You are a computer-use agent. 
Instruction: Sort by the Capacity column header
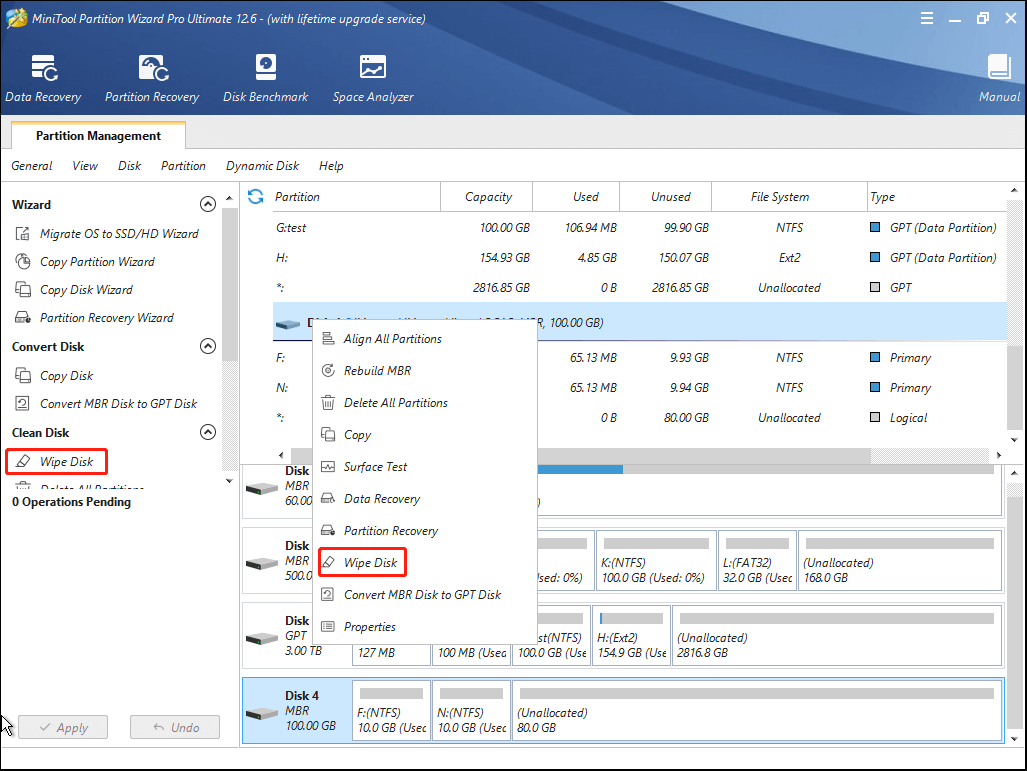[x=487, y=197]
